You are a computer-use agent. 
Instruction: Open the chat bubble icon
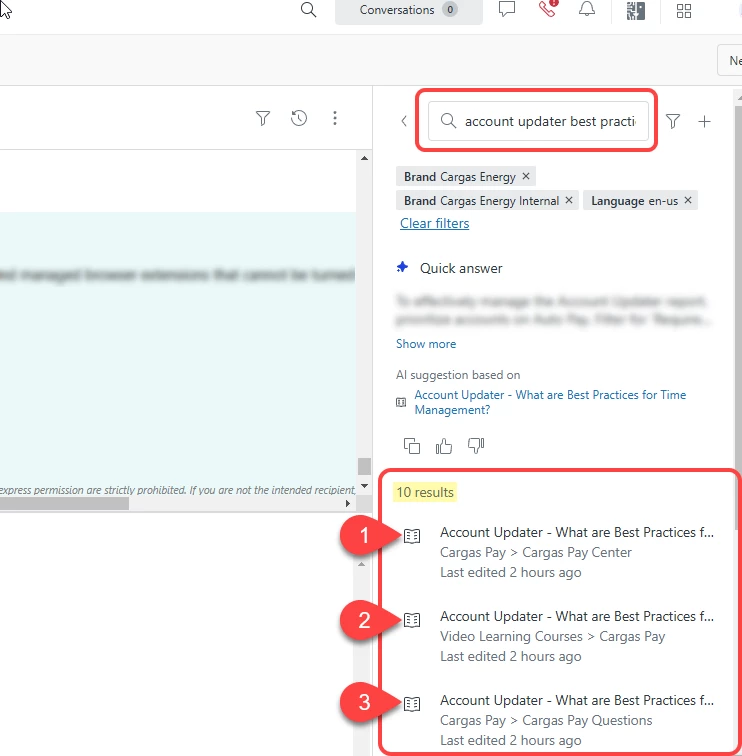point(507,10)
